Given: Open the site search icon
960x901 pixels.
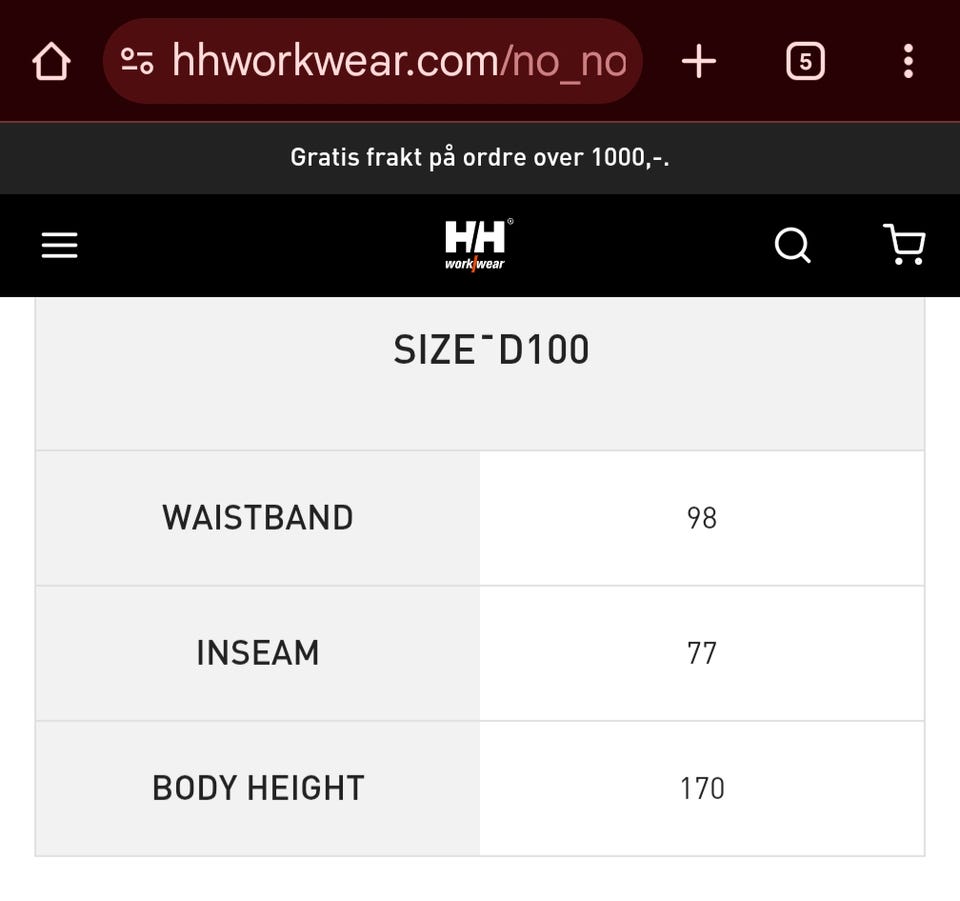Looking at the screenshot, I should 792,245.
